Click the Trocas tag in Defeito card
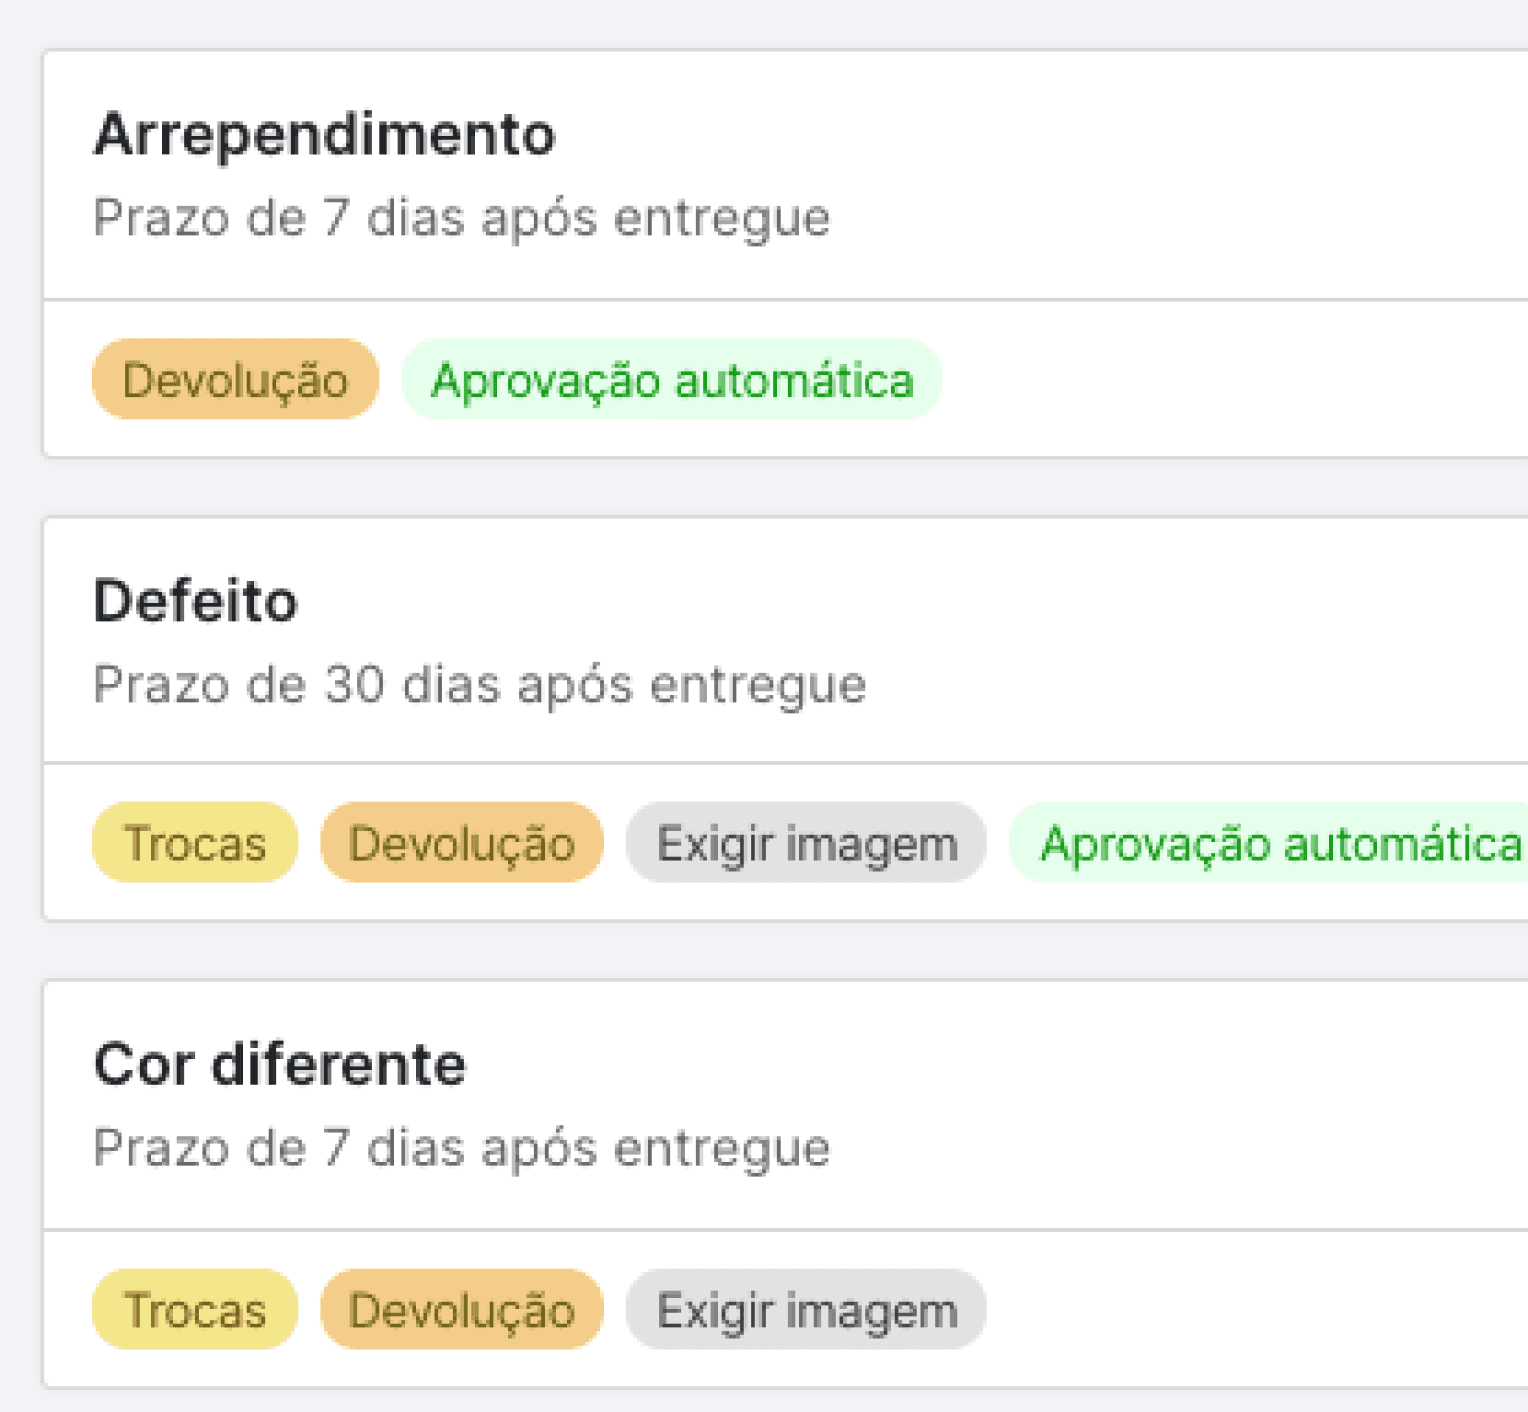Screen dimensions: 1528x1412 click(195, 843)
